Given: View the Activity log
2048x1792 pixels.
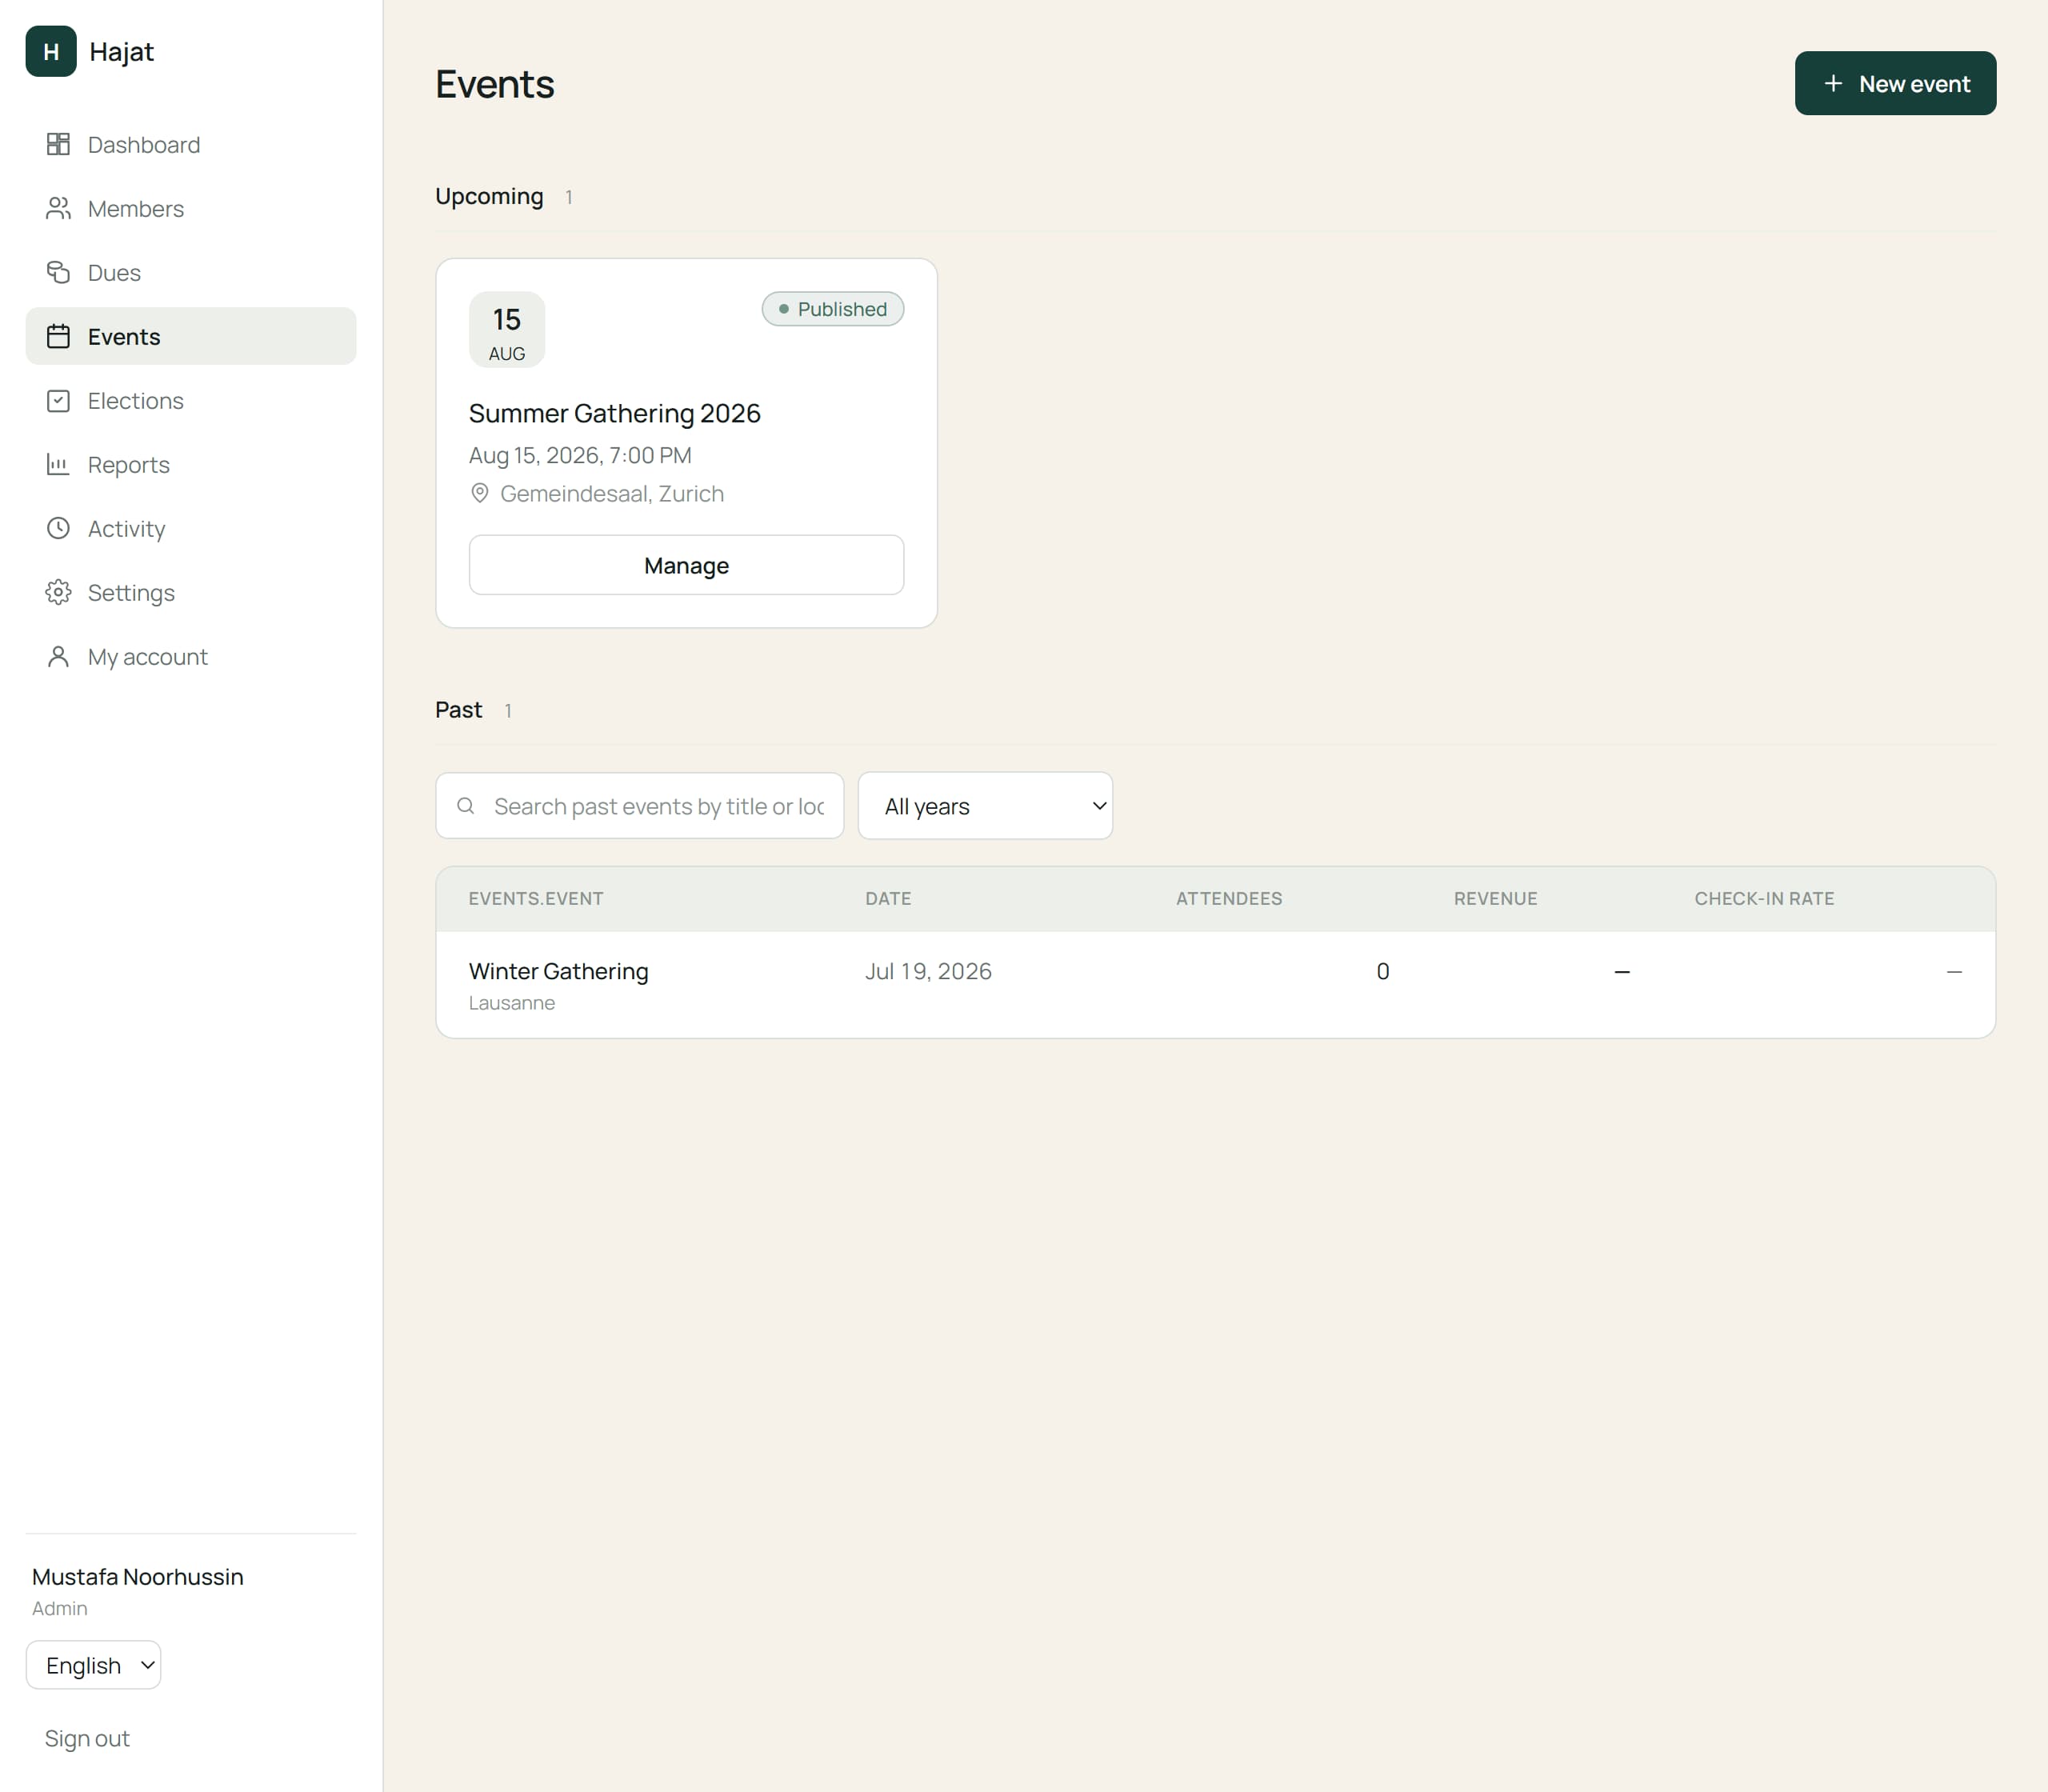Looking at the screenshot, I should [191, 528].
